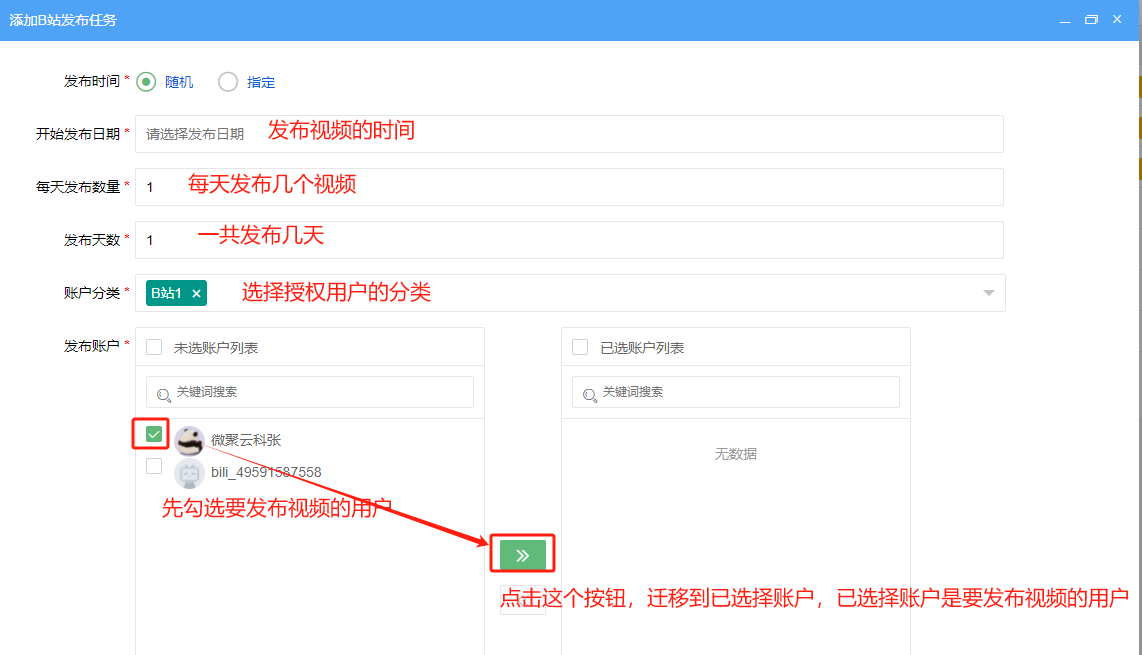Select the 随机 publish time radio button
This screenshot has height=655, width=1142.
coord(146,82)
